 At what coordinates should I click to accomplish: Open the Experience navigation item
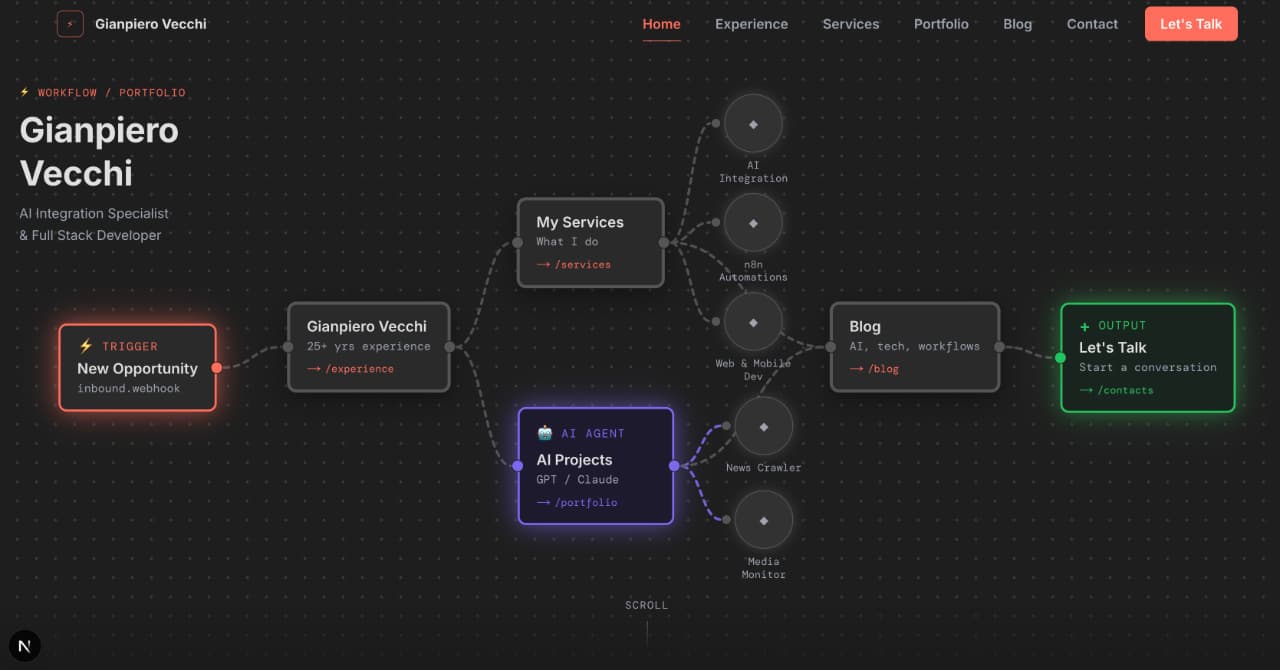pyautogui.click(x=751, y=24)
